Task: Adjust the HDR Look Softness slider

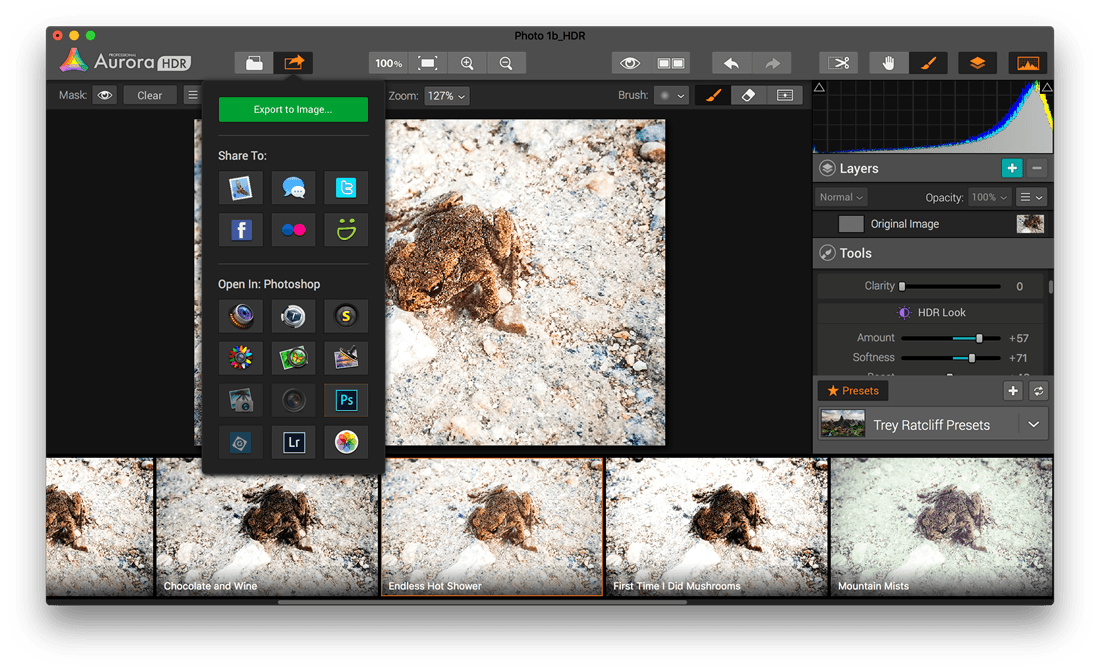Action: 972,358
